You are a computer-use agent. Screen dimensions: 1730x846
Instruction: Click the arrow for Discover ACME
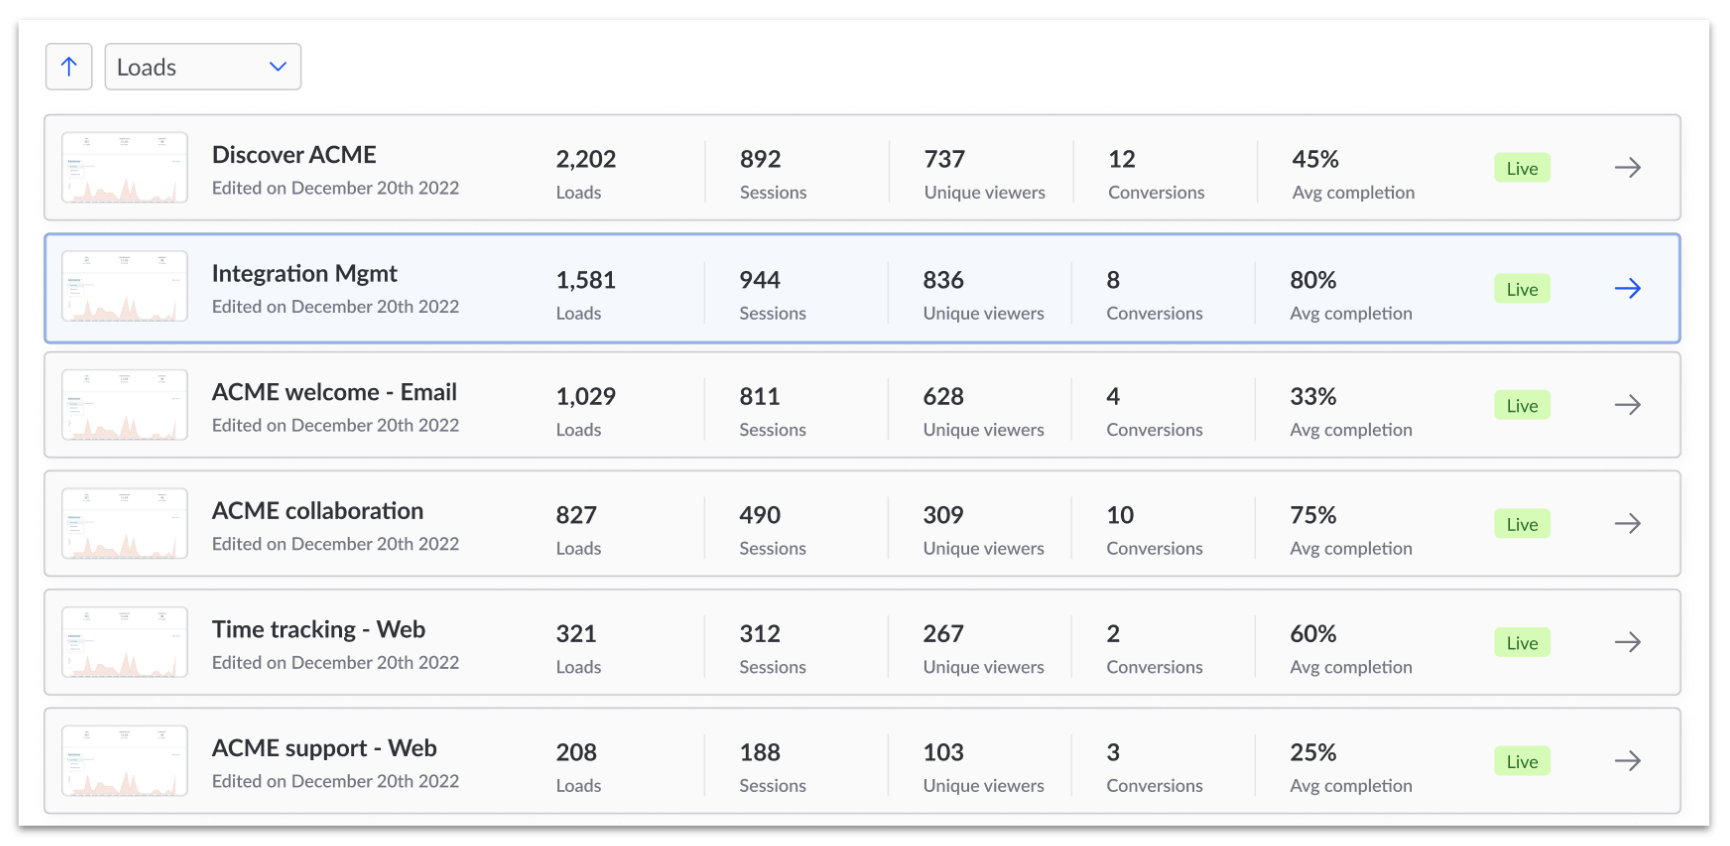click(1627, 168)
